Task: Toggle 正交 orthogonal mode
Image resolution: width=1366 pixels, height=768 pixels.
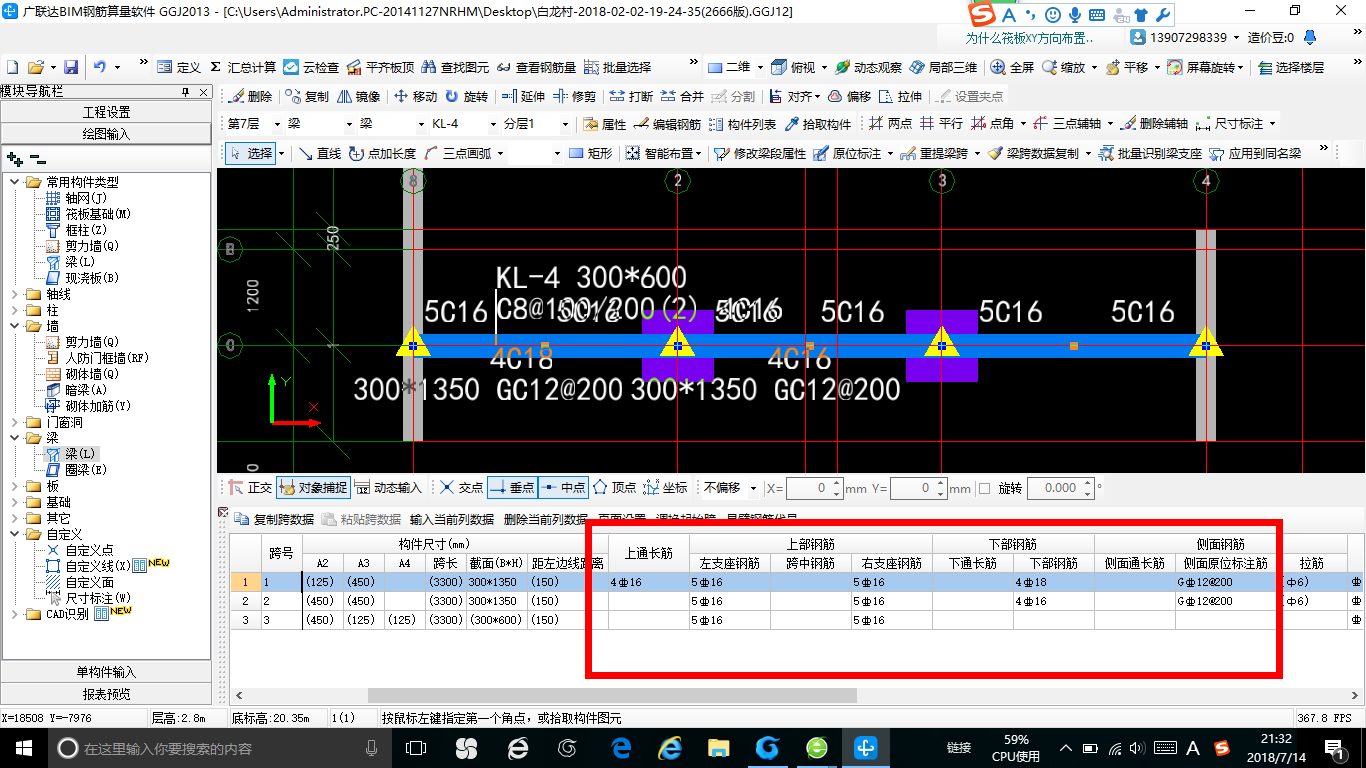Action: pos(250,488)
